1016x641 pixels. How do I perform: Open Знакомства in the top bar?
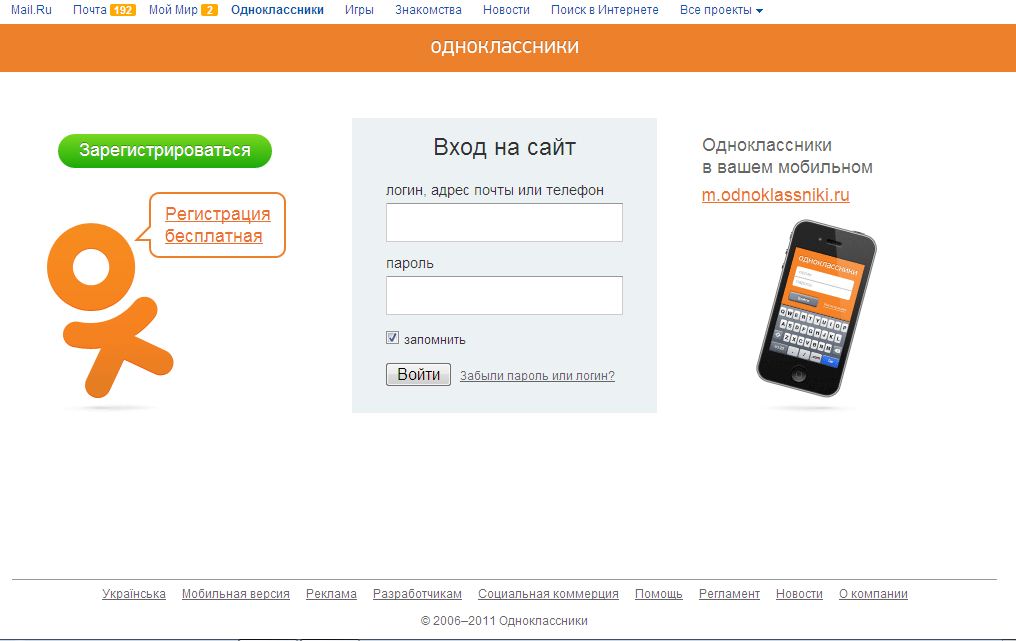[x=428, y=10]
